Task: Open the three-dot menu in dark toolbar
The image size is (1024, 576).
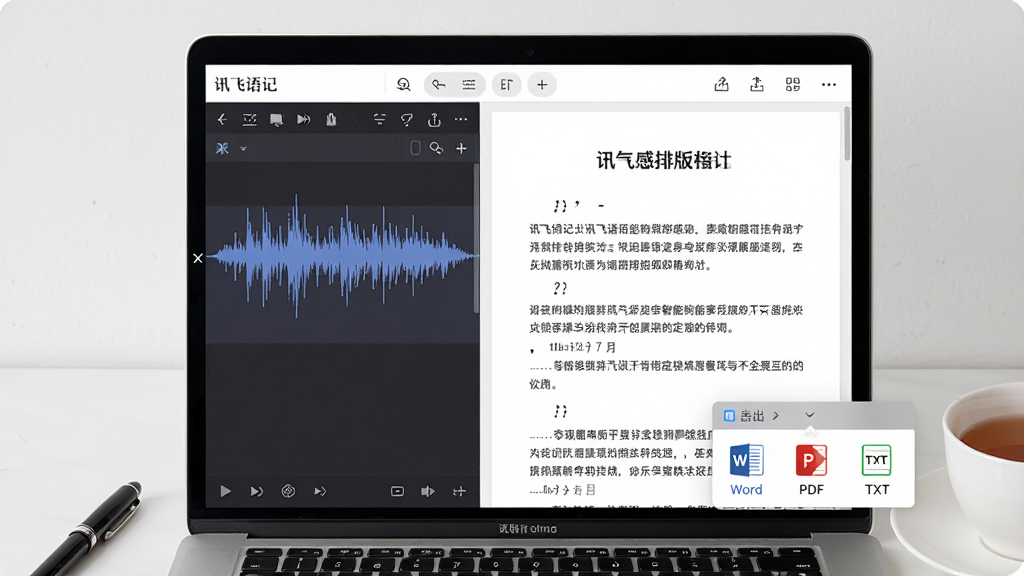Action: pyautogui.click(x=461, y=120)
